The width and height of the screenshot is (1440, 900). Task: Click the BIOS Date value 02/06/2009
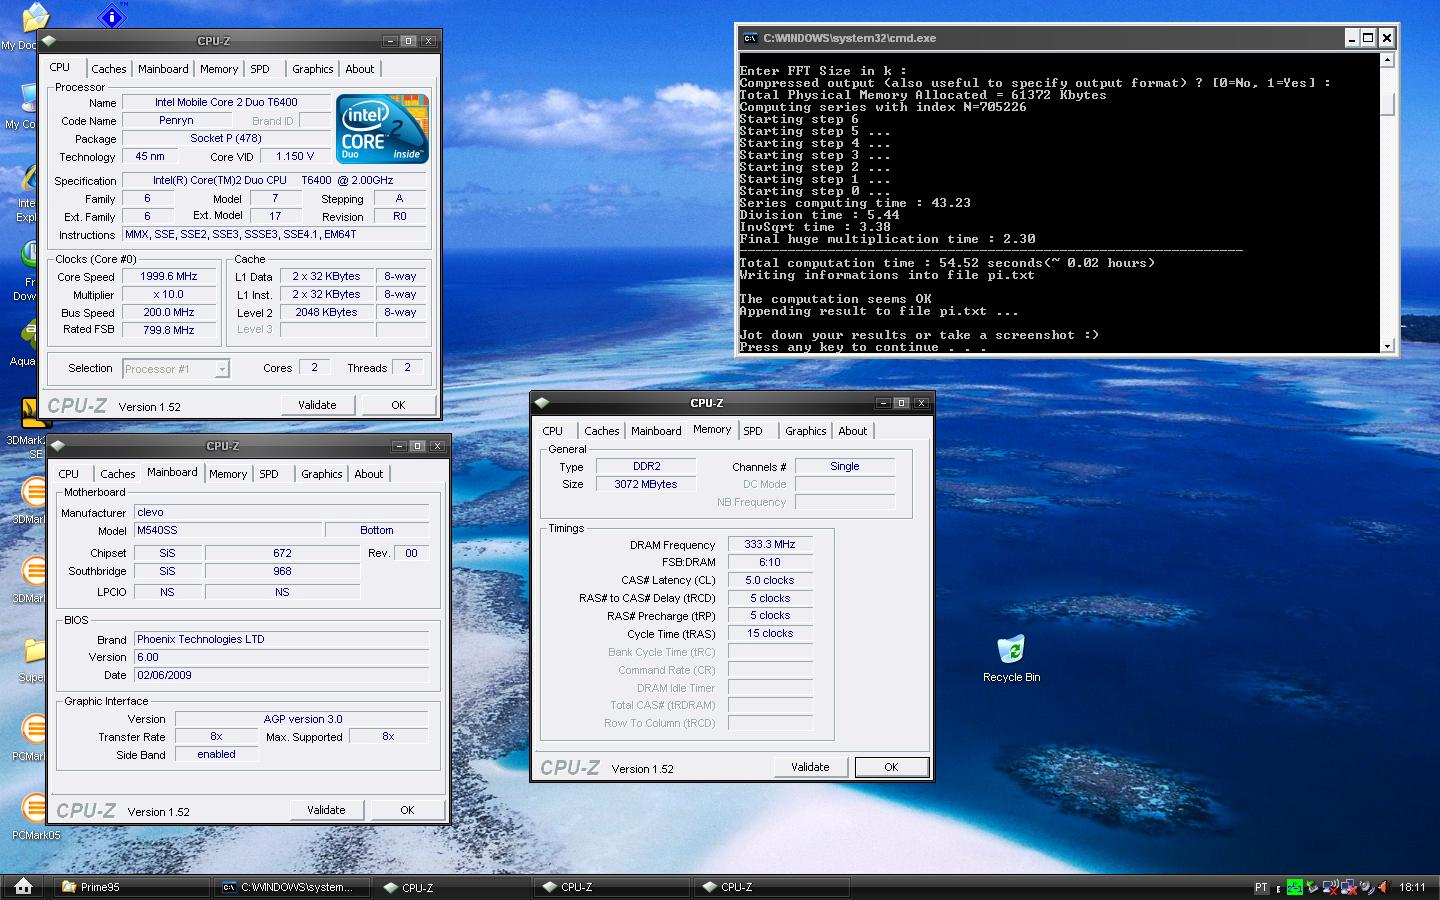(281, 675)
